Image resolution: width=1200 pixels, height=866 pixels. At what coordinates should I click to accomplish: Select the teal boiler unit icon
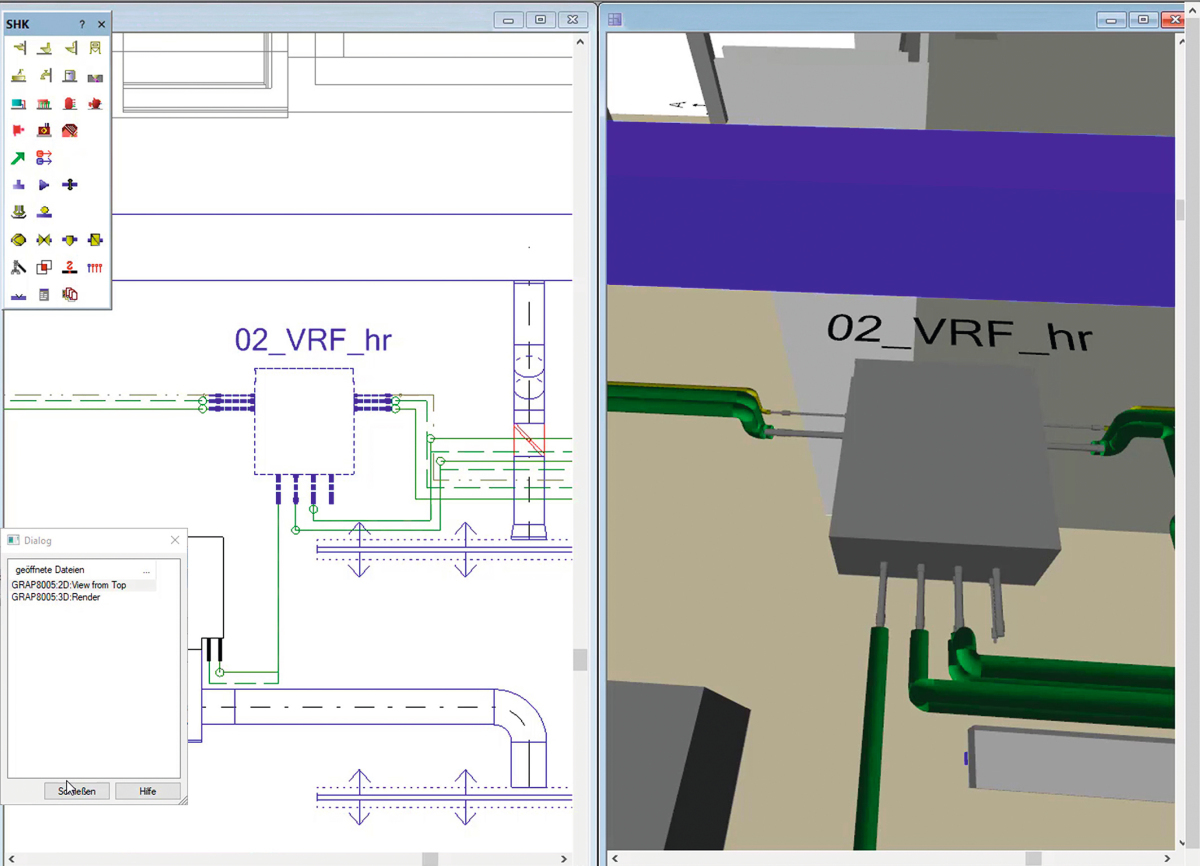18,103
